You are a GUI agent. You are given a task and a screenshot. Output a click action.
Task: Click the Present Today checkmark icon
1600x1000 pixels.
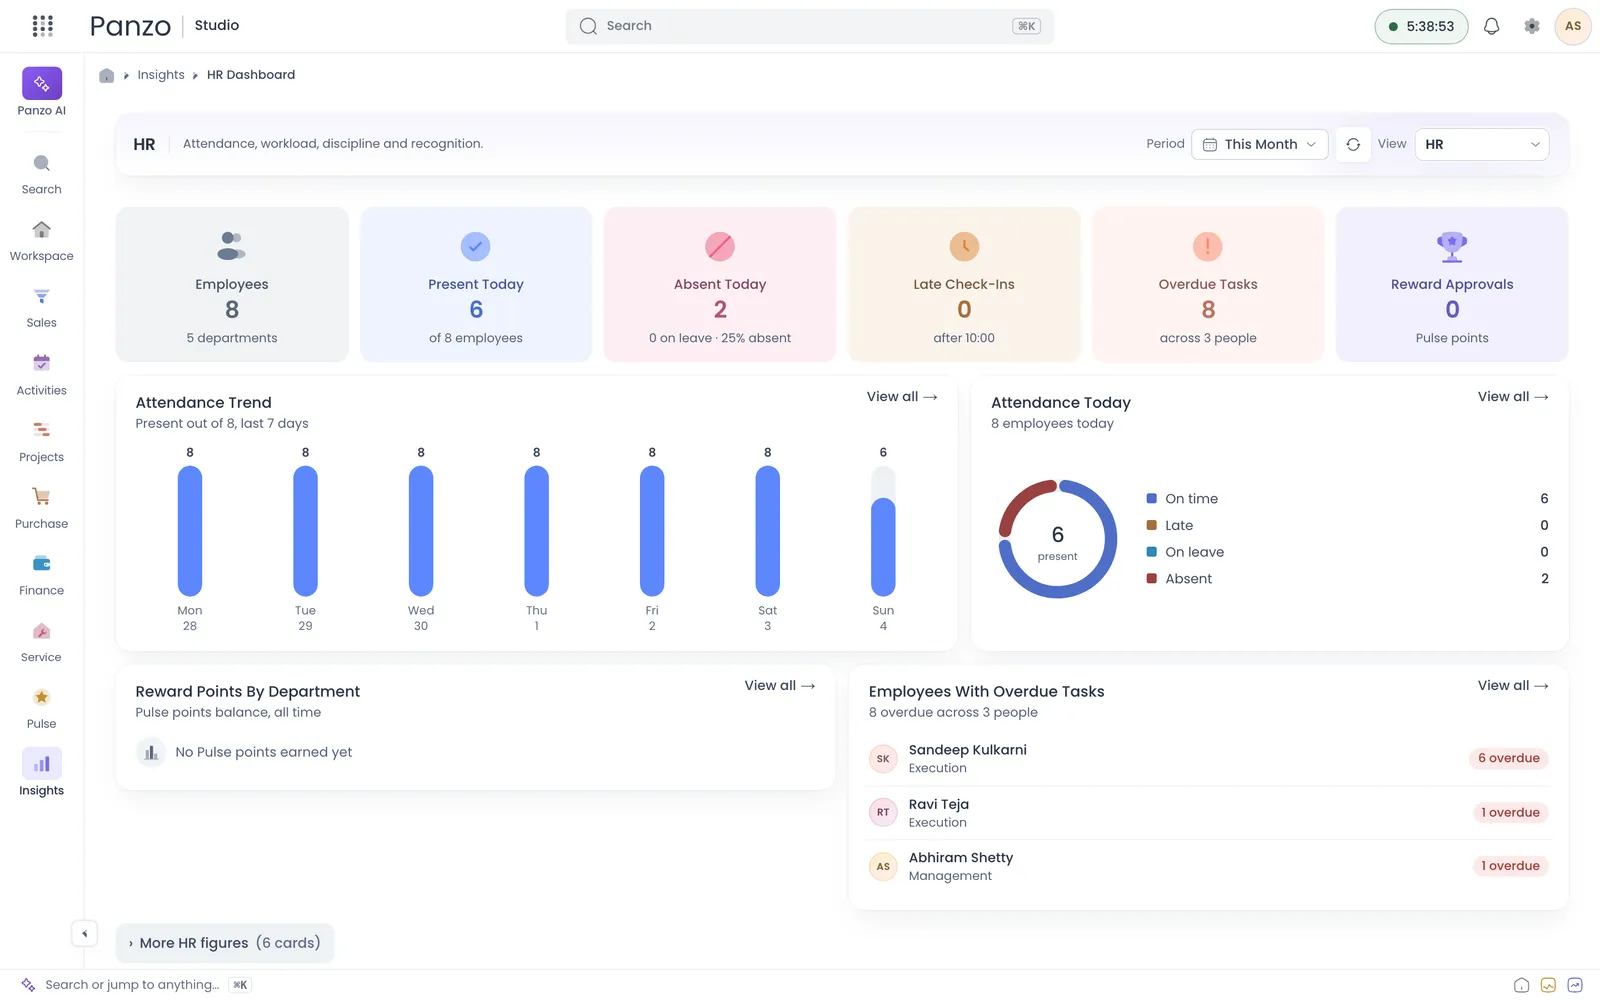pyautogui.click(x=476, y=246)
